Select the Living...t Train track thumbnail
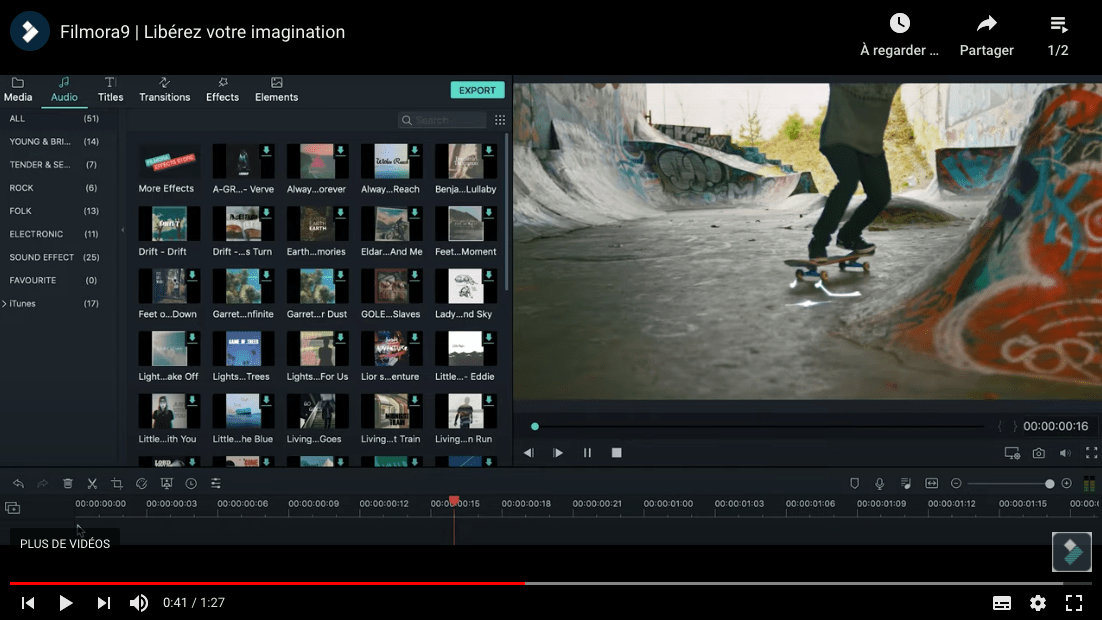1102x620 pixels. [x=391, y=411]
